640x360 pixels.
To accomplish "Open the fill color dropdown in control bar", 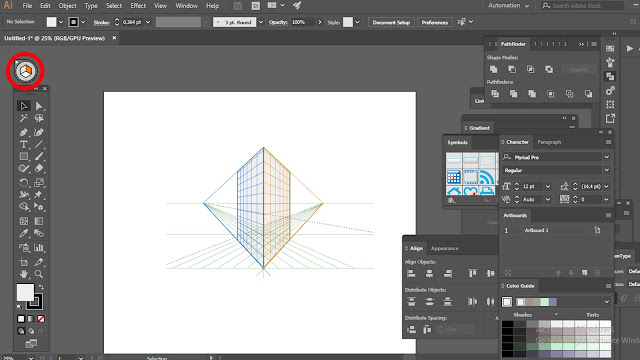I will point(61,22).
